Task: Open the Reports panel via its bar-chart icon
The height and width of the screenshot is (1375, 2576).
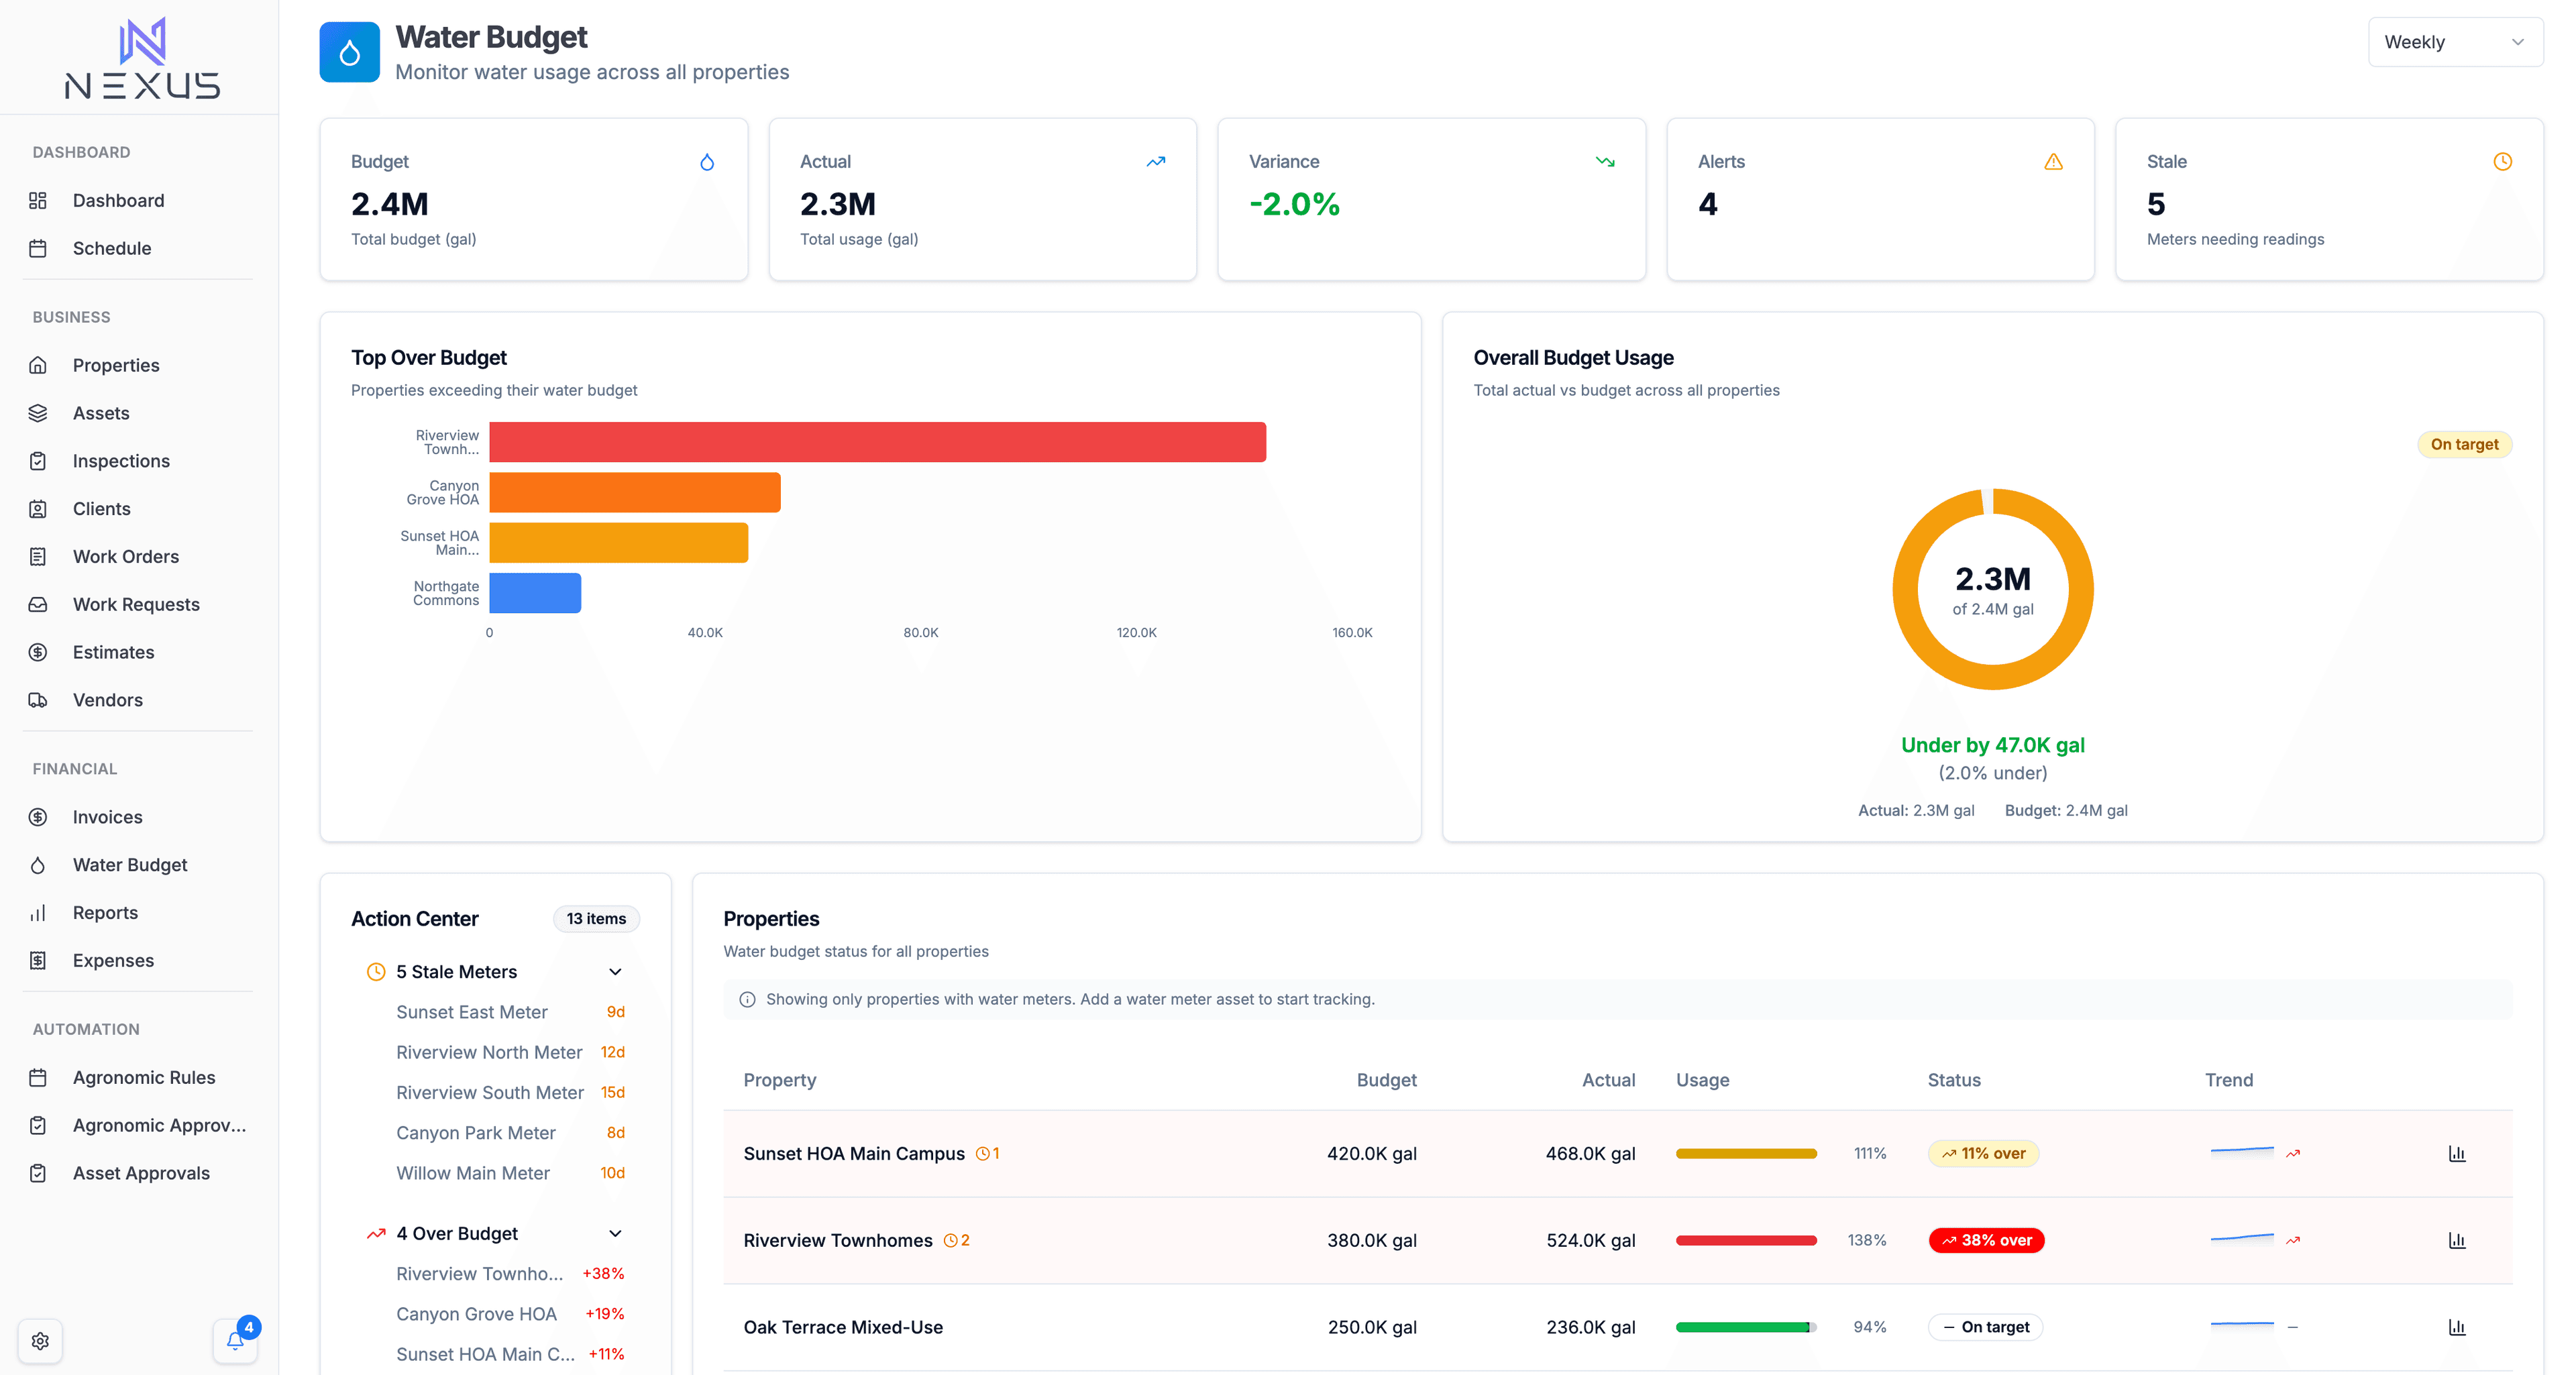Action: (38, 912)
